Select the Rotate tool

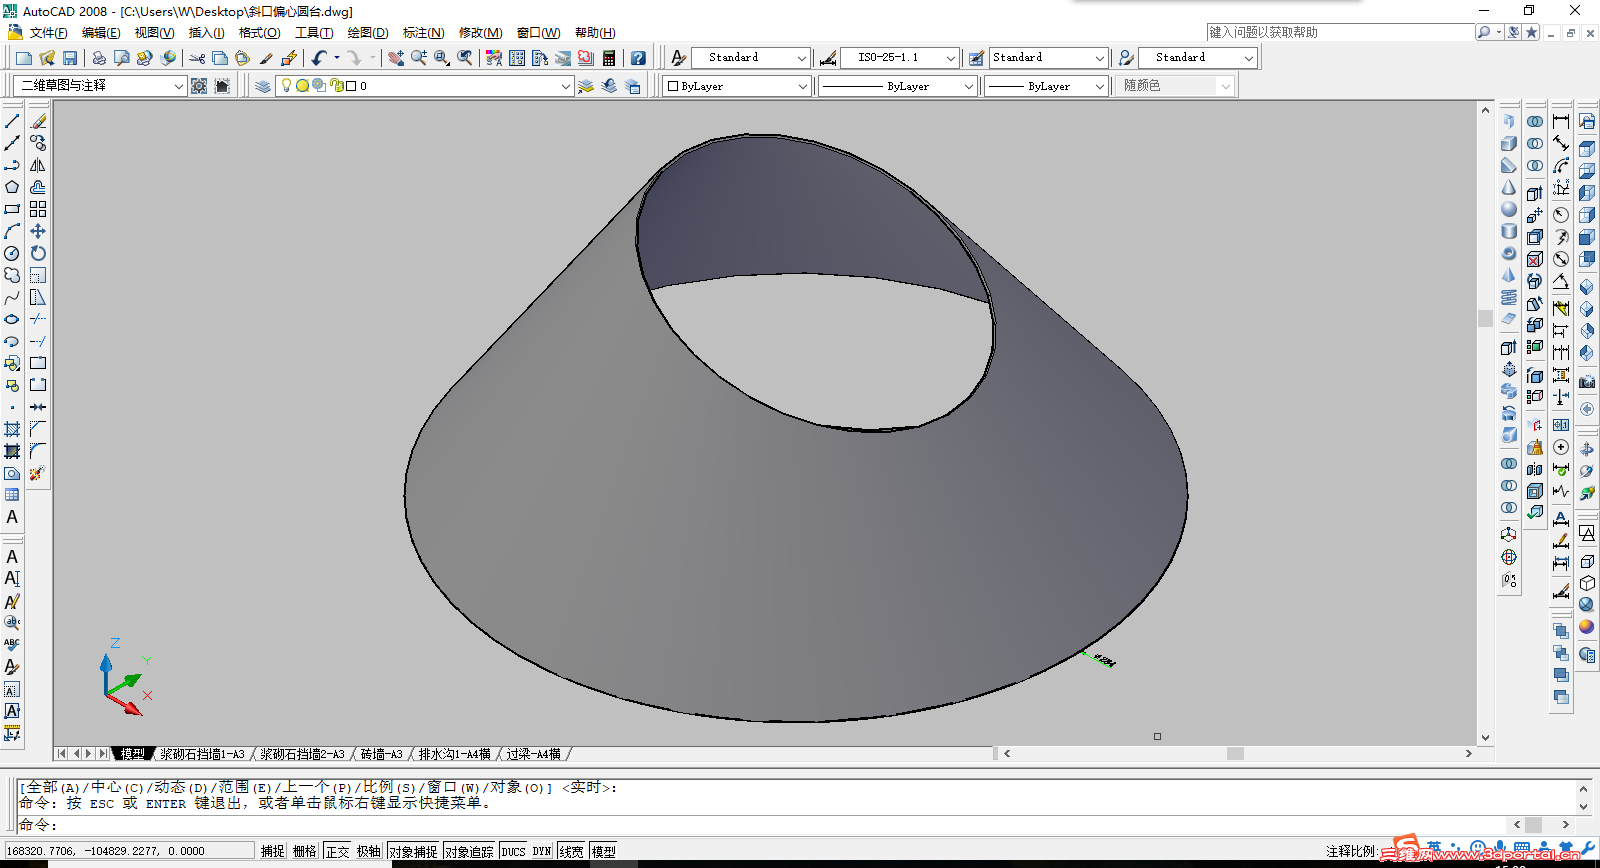[38, 253]
